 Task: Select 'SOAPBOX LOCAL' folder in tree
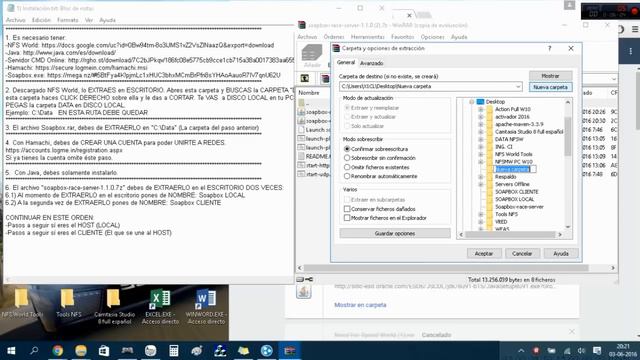pos(514,199)
